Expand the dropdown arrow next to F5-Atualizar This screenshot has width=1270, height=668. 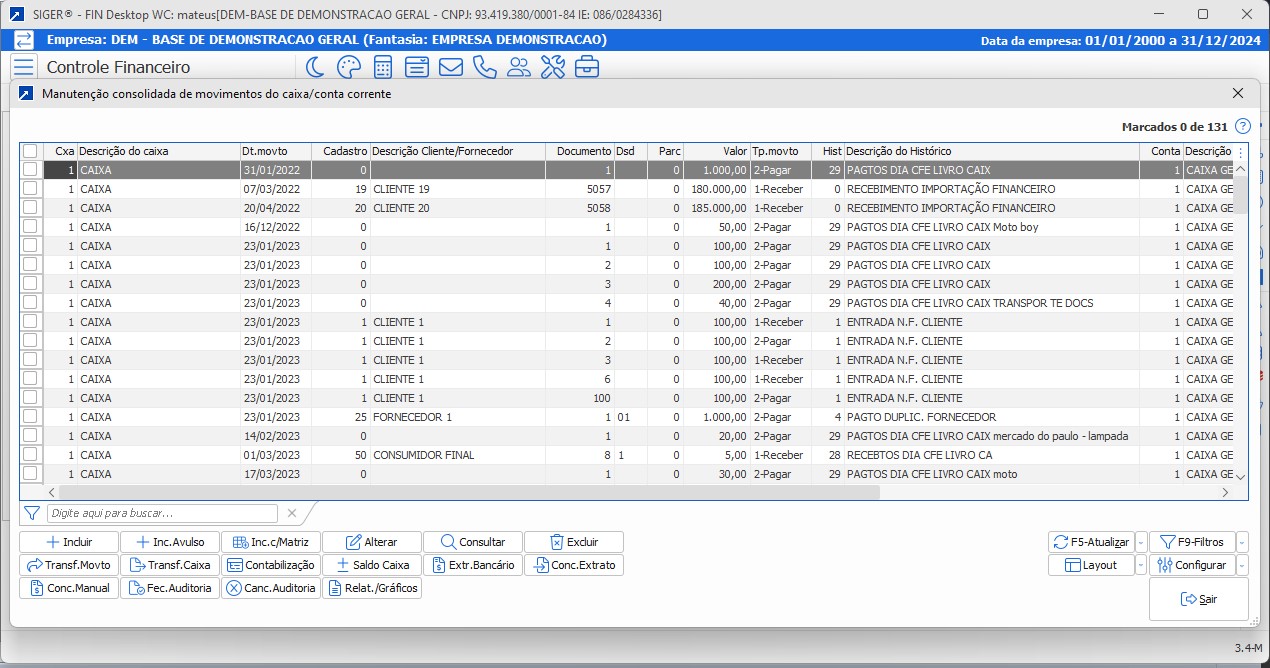(x=1141, y=542)
